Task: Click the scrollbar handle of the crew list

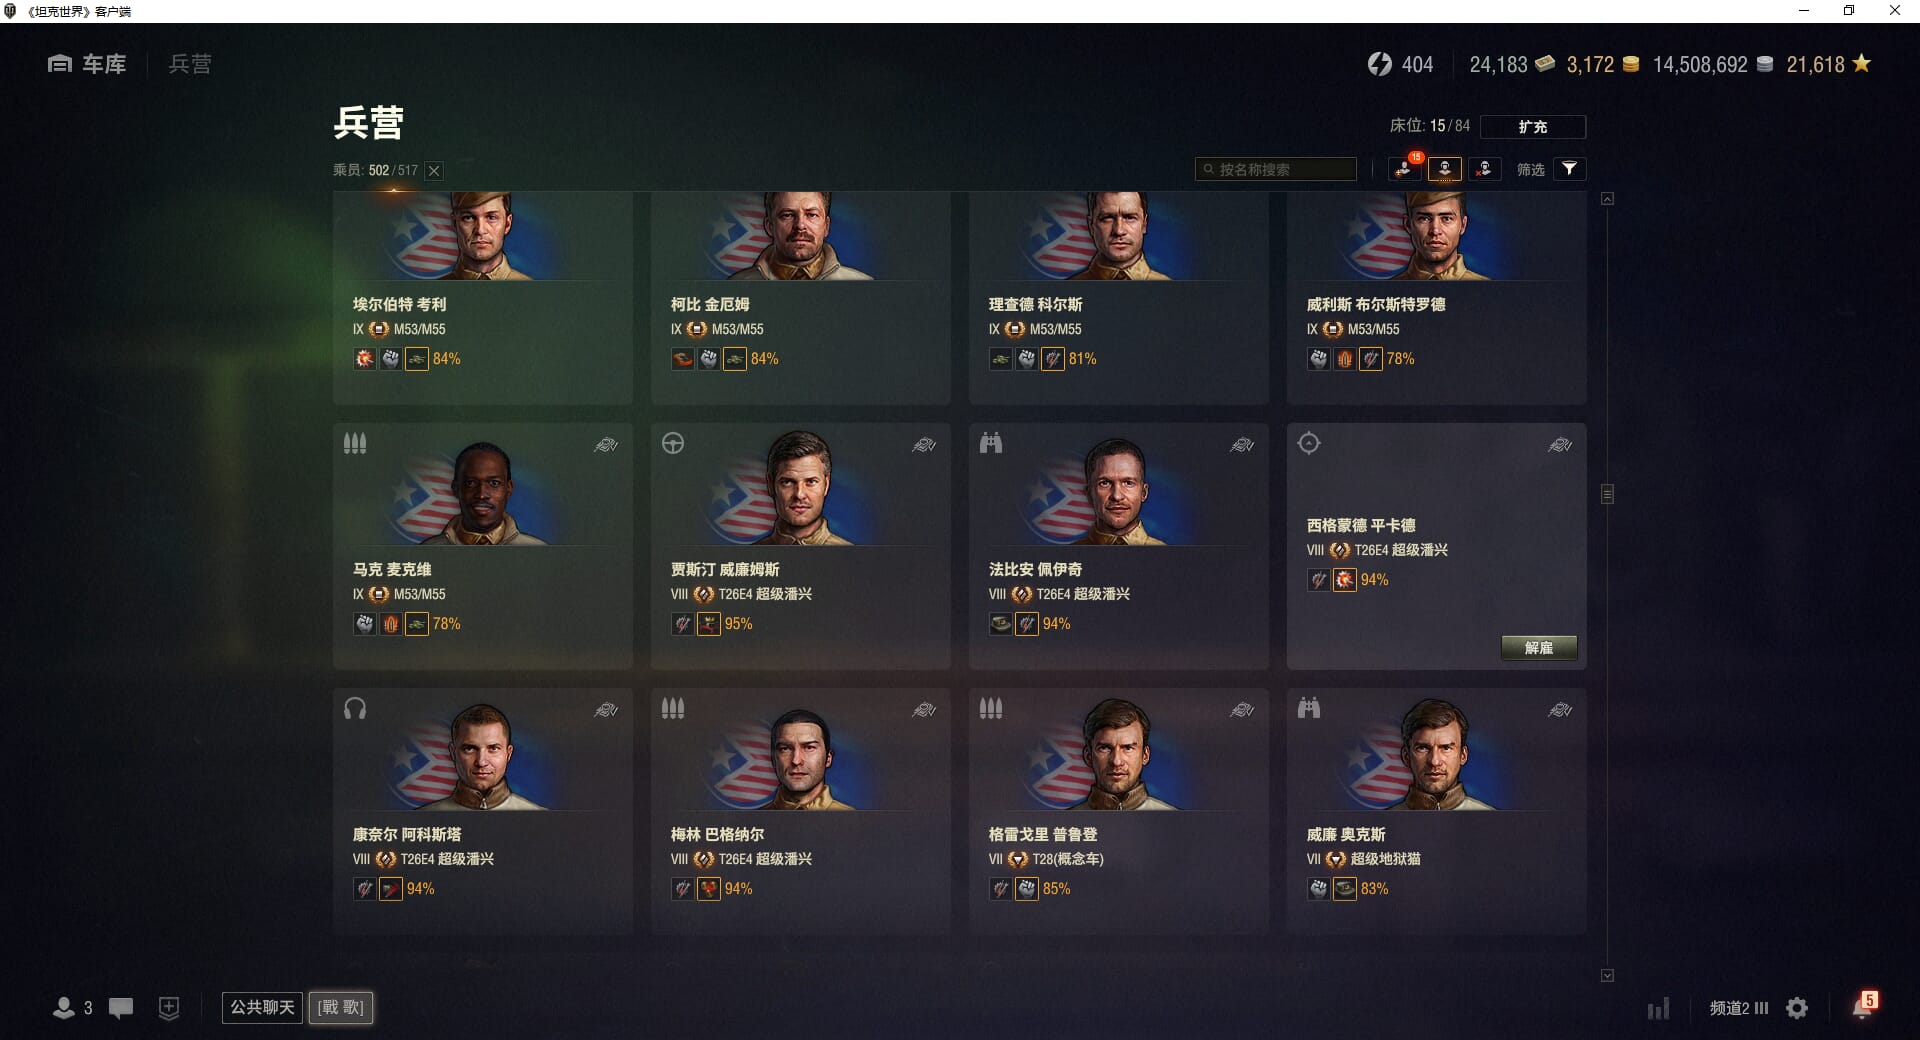Action: pos(1607,494)
